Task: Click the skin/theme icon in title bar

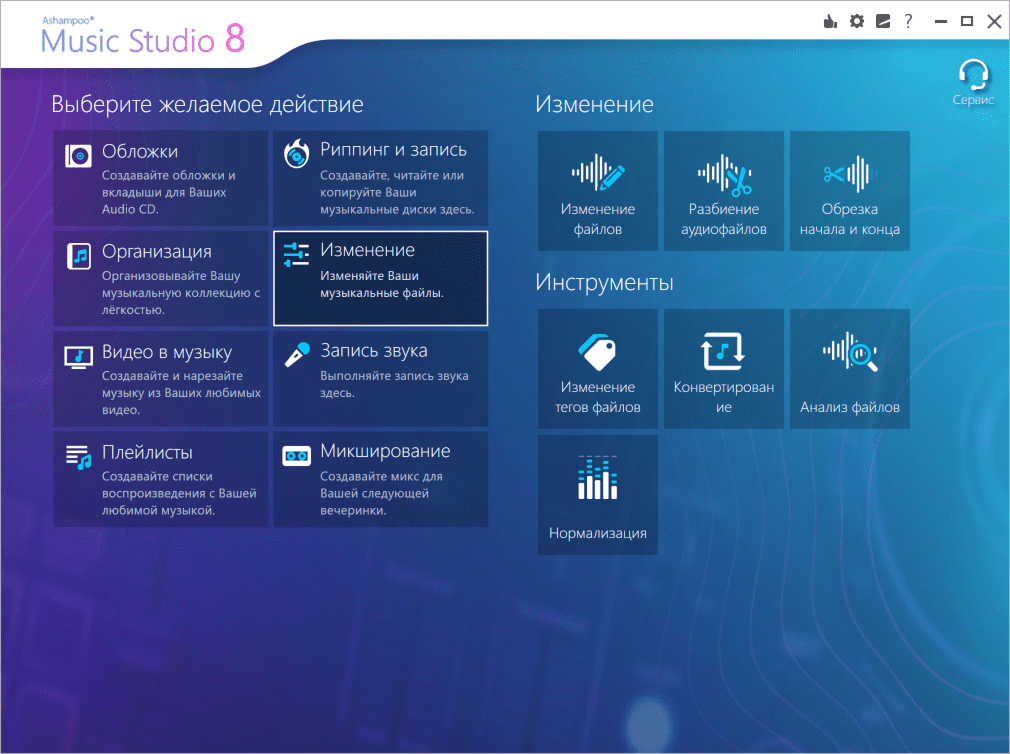Action: point(883,21)
